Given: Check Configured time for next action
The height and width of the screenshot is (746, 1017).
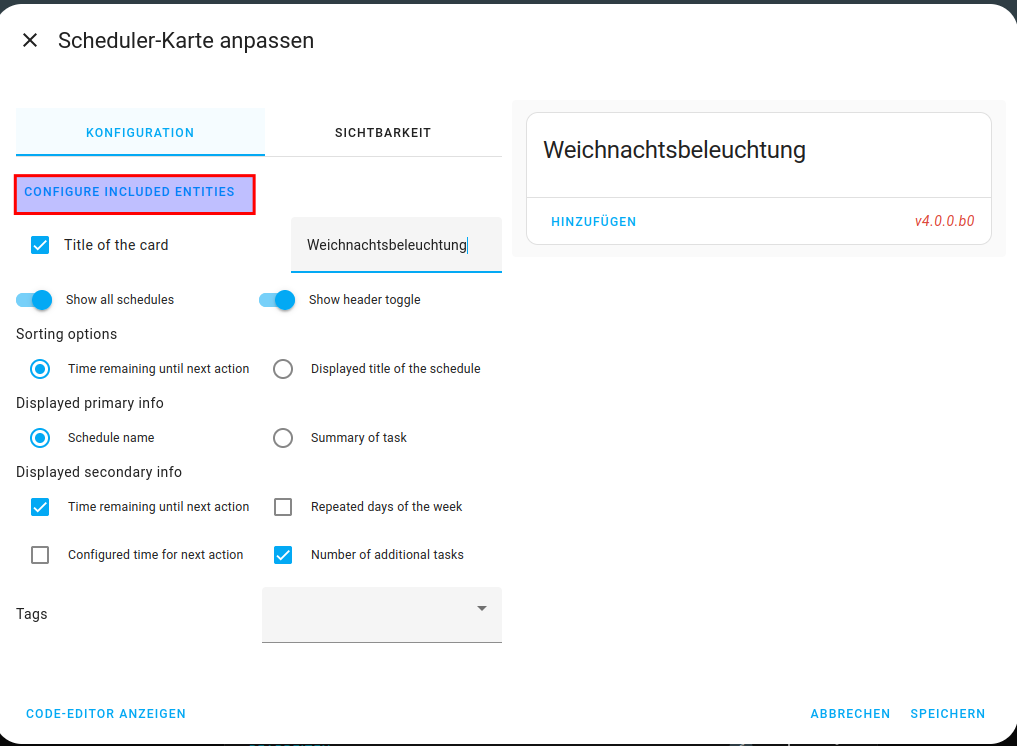Looking at the screenshot, I should tap(40, 555).
